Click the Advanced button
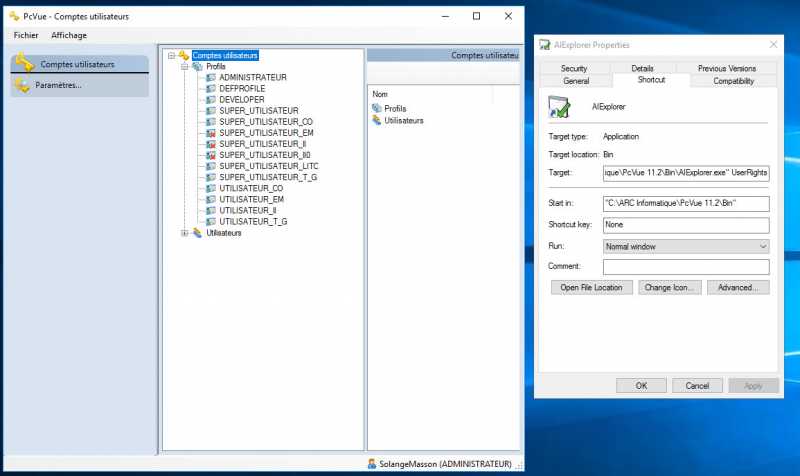800x476 pixels. [738, 288]
